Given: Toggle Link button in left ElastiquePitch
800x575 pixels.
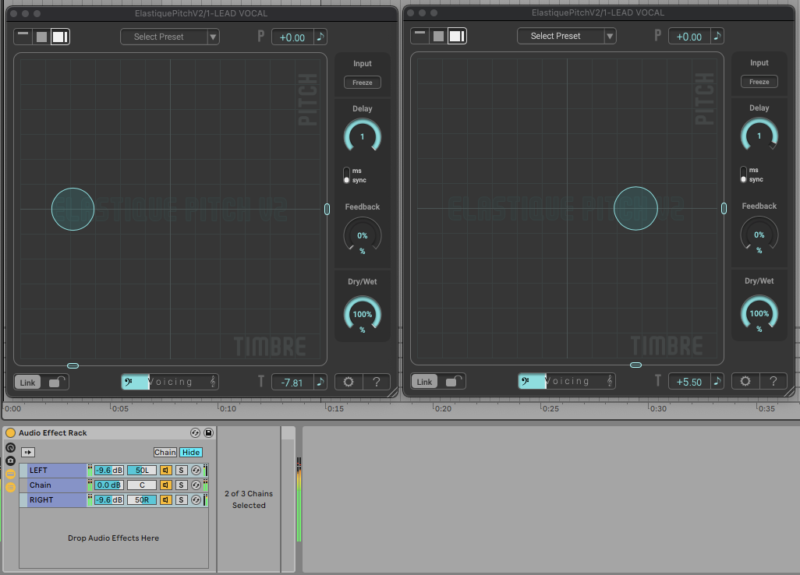Looking at the screenshot, I should [x=27, y=381].
